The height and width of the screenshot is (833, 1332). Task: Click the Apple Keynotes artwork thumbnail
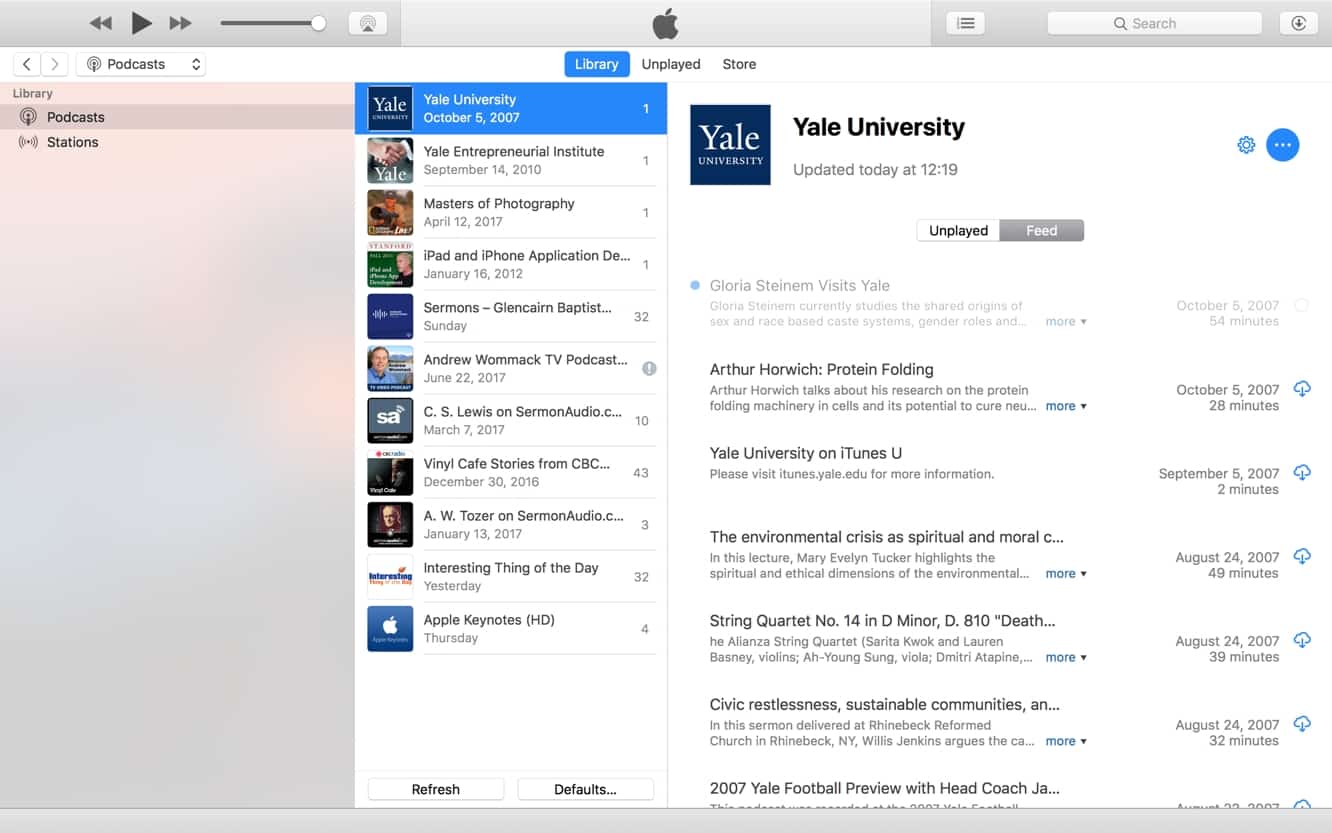coord(390,628)
